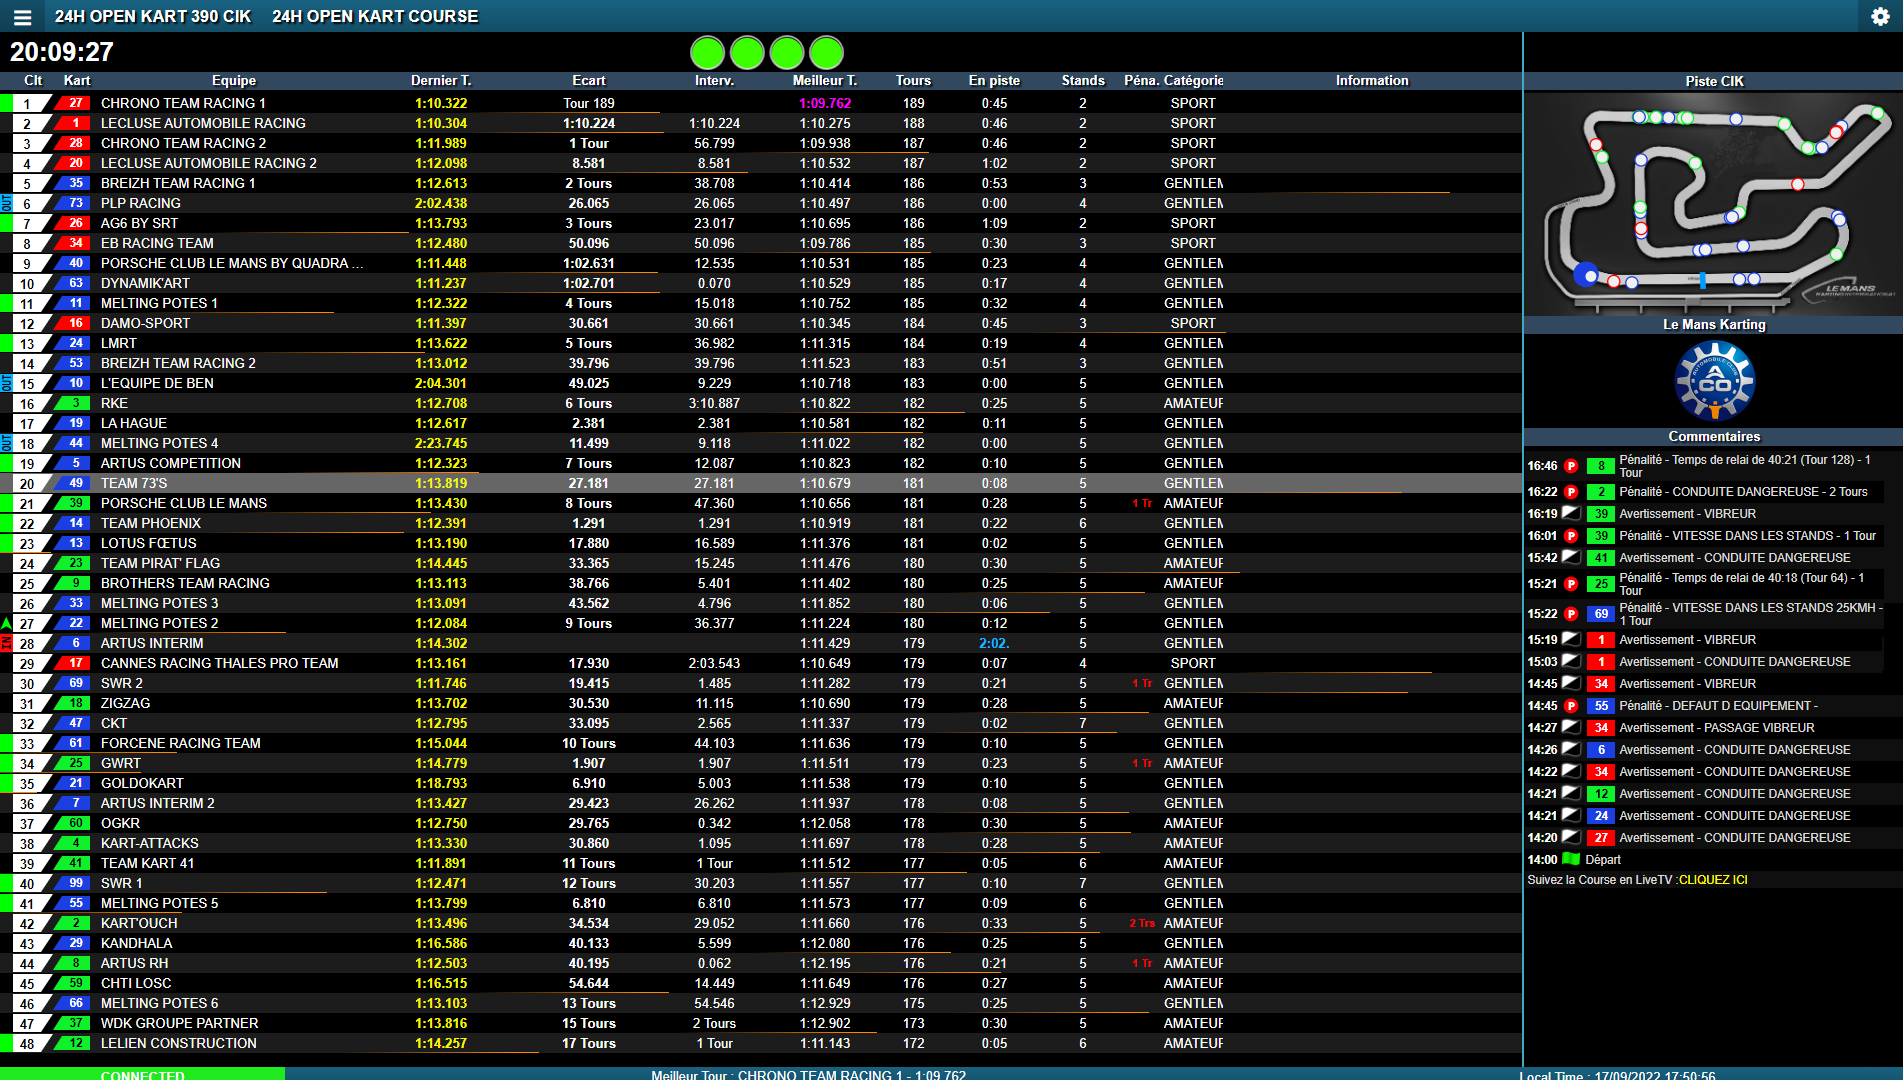Click blue kart 69 badge in the 15:22 comment
Viewport: 1903px width, 1080px height.
1601,614
